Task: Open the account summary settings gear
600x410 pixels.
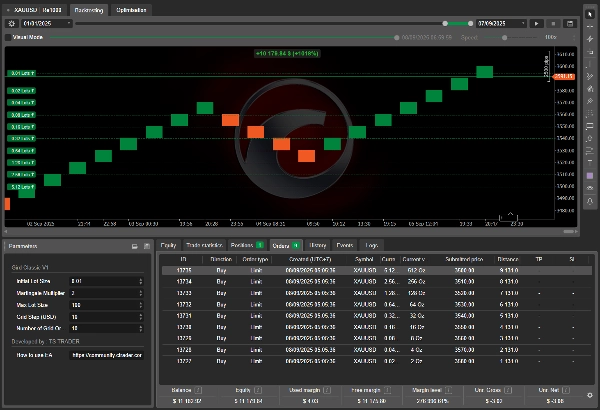Action: pos(590,395)
